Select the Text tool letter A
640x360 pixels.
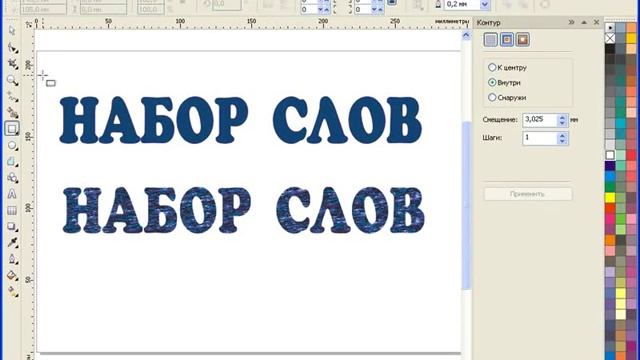tap(12, 194)
